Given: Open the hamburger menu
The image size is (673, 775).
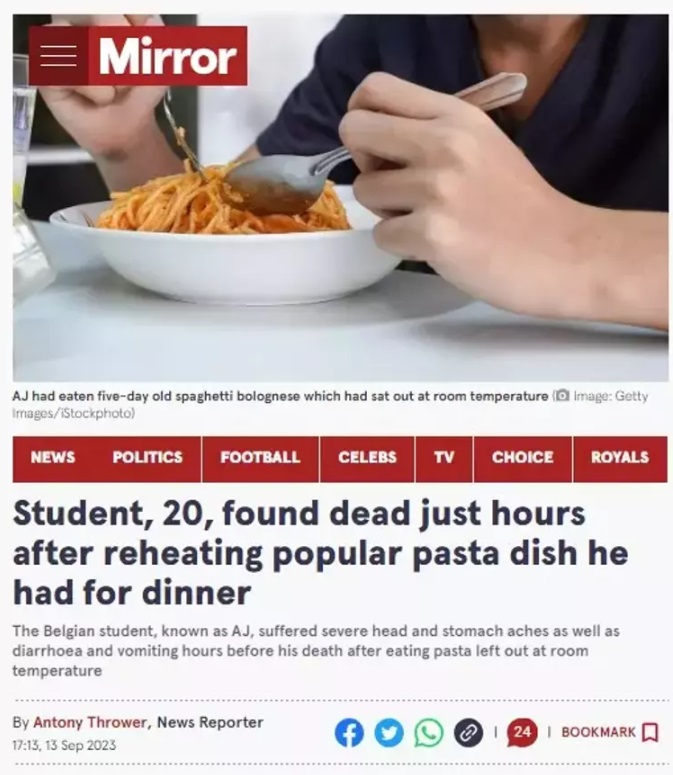Looking at the screenshot, I should pos(58,55).
